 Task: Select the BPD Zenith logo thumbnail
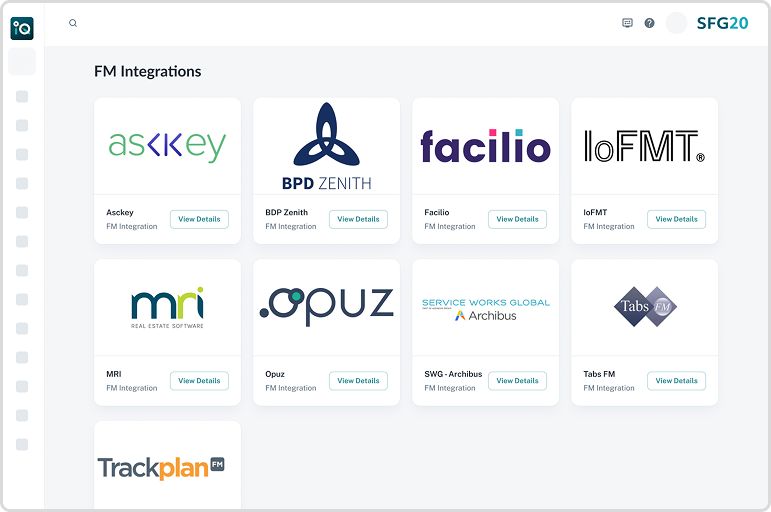(x=326, y=146)
